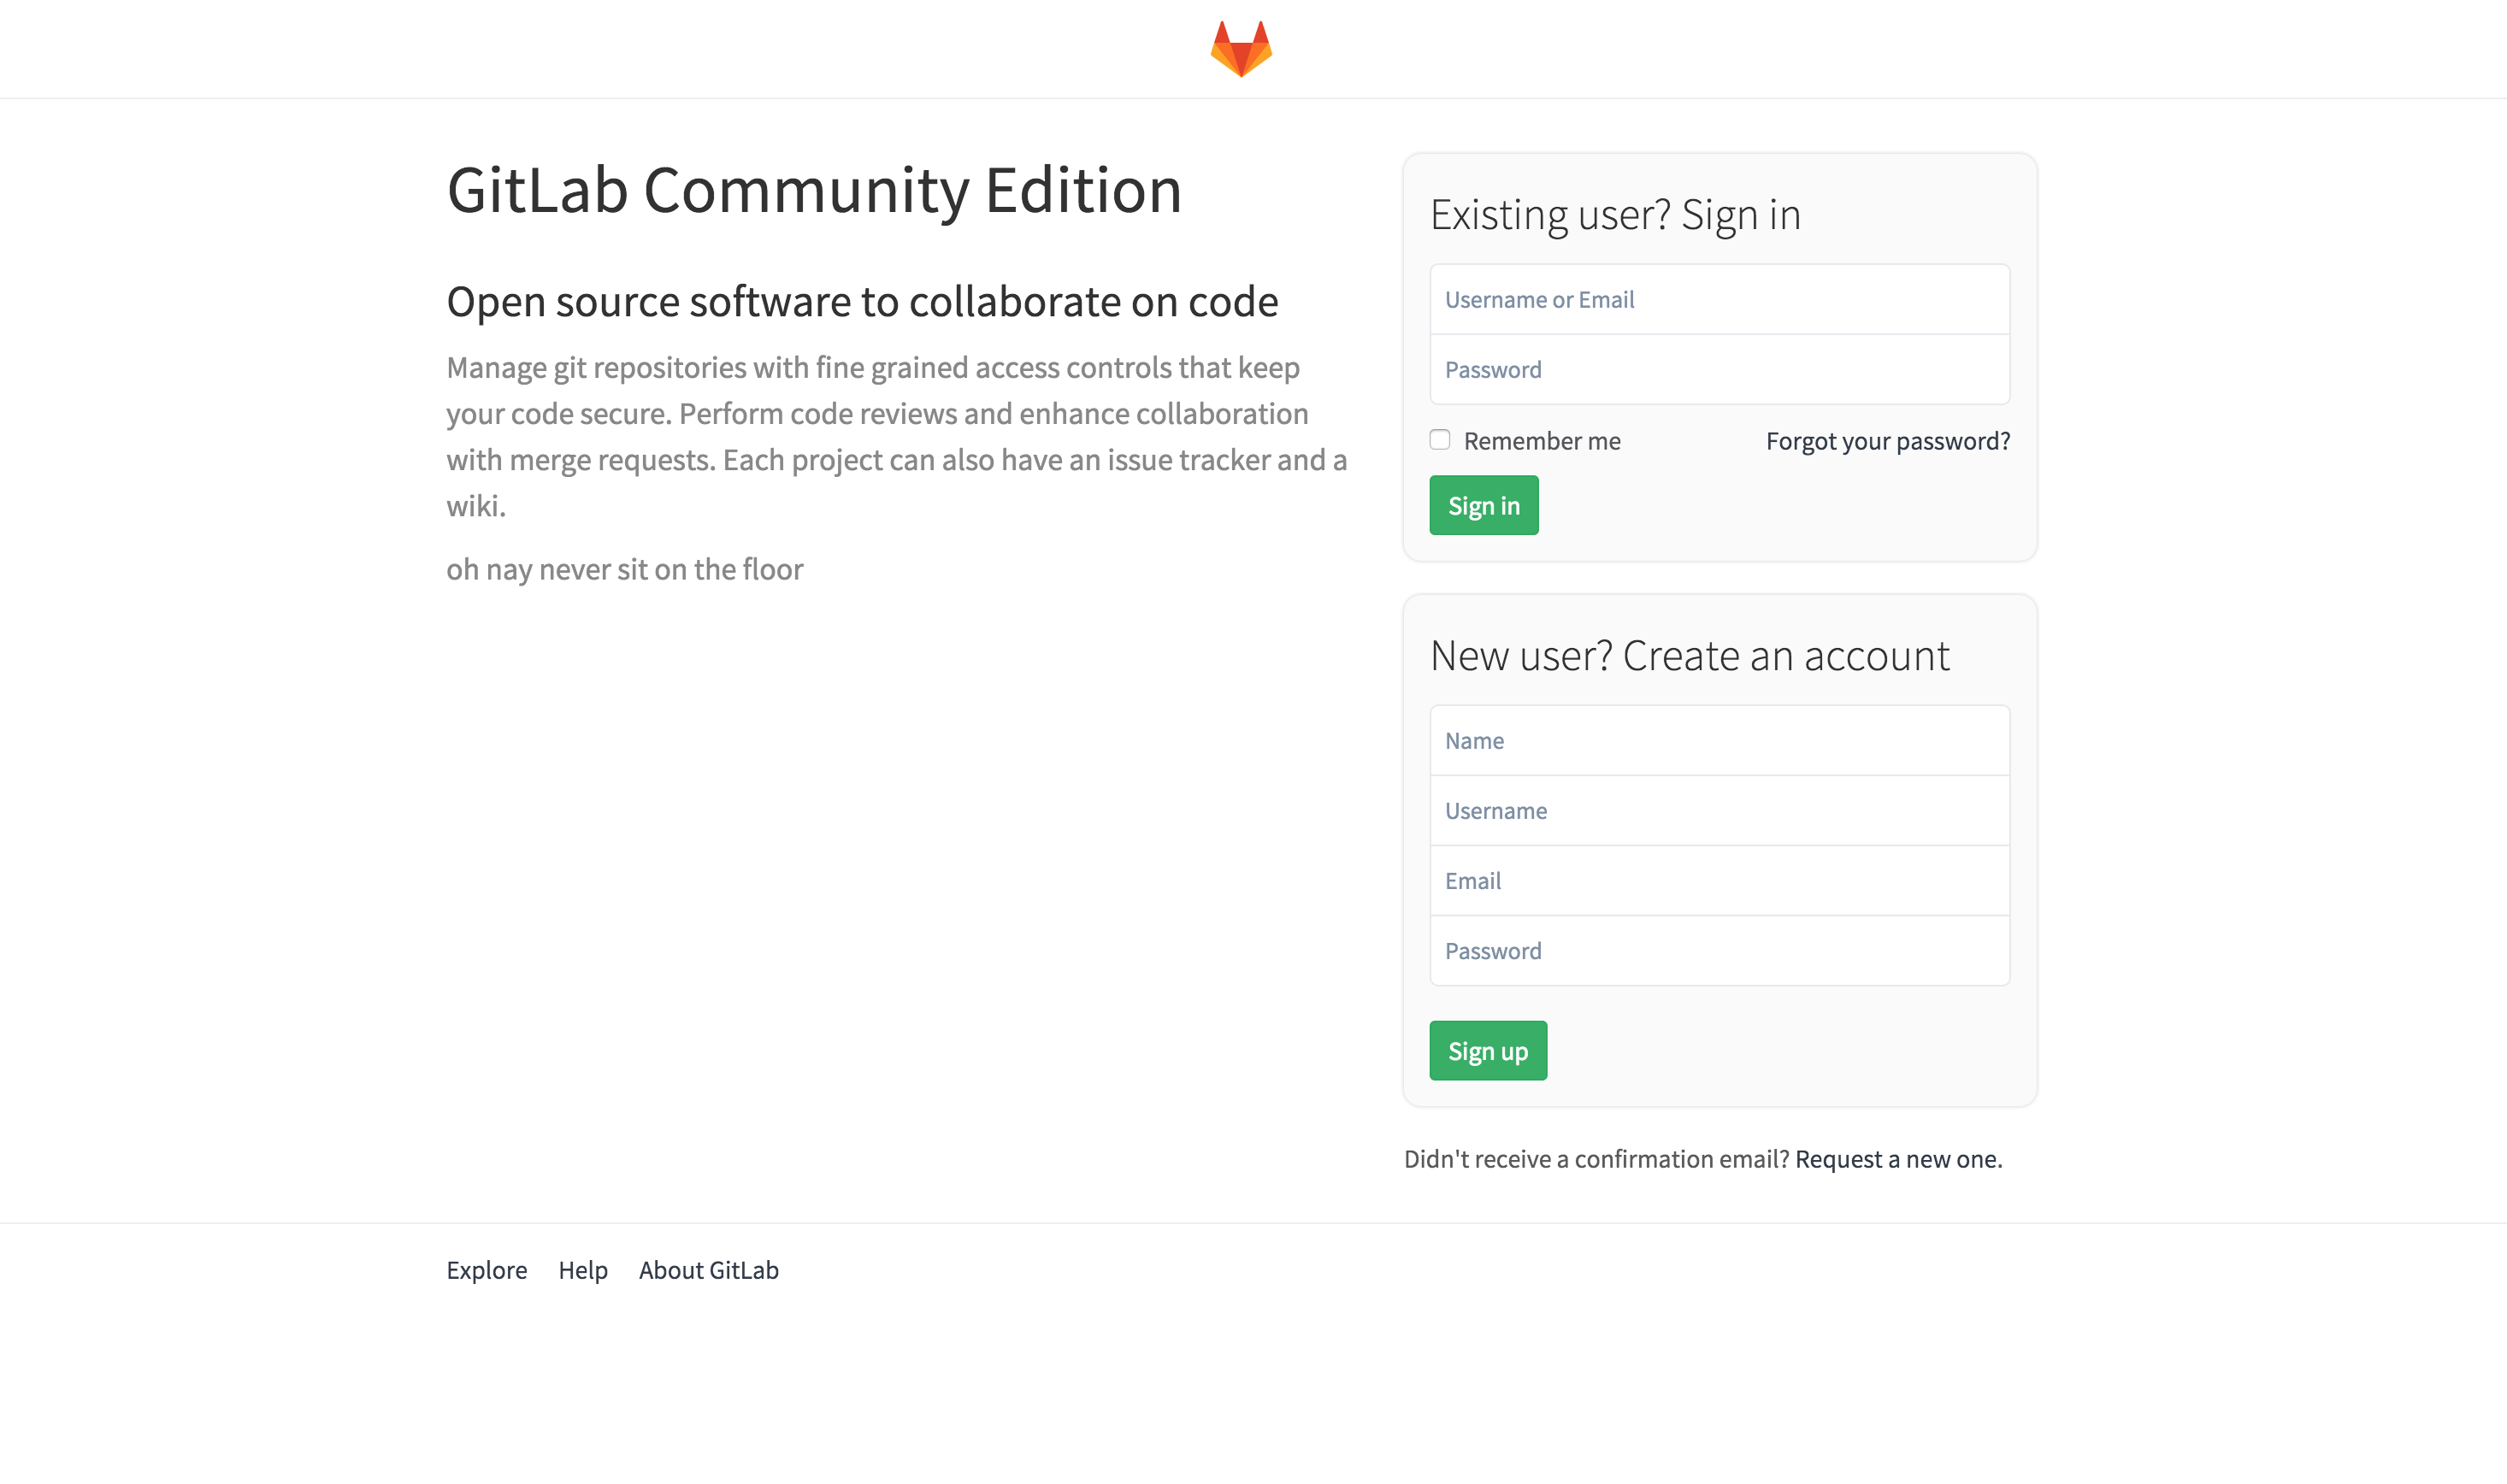Select the Username field under Create an account
2507x1484 pixels.
pos(1719,810)
